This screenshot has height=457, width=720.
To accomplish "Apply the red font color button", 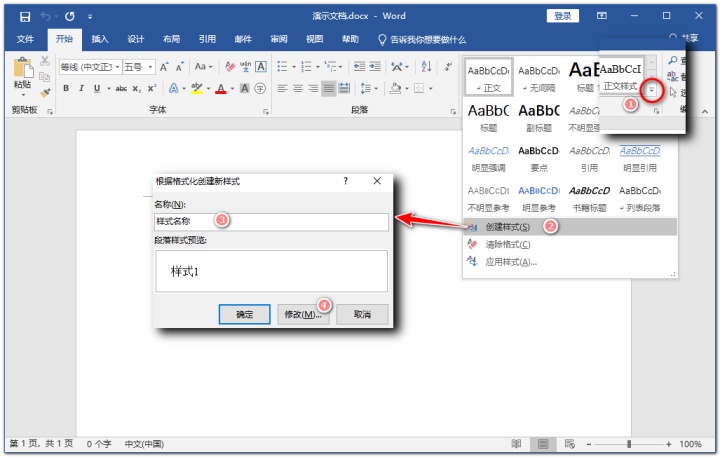I will (x=221, y=88).
